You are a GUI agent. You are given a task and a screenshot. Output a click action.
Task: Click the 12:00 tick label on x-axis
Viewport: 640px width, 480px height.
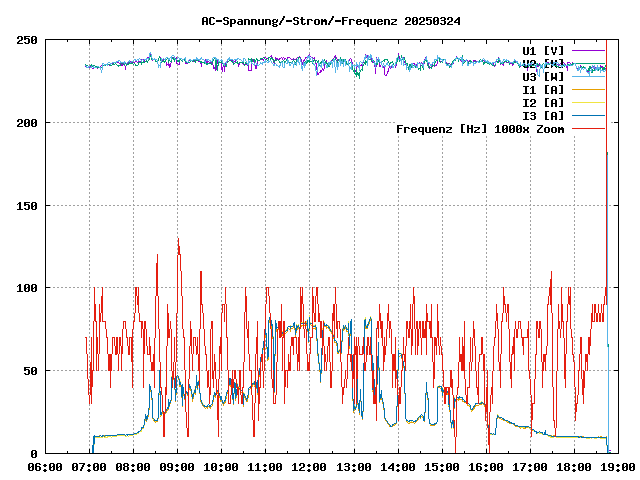(310, 467)
